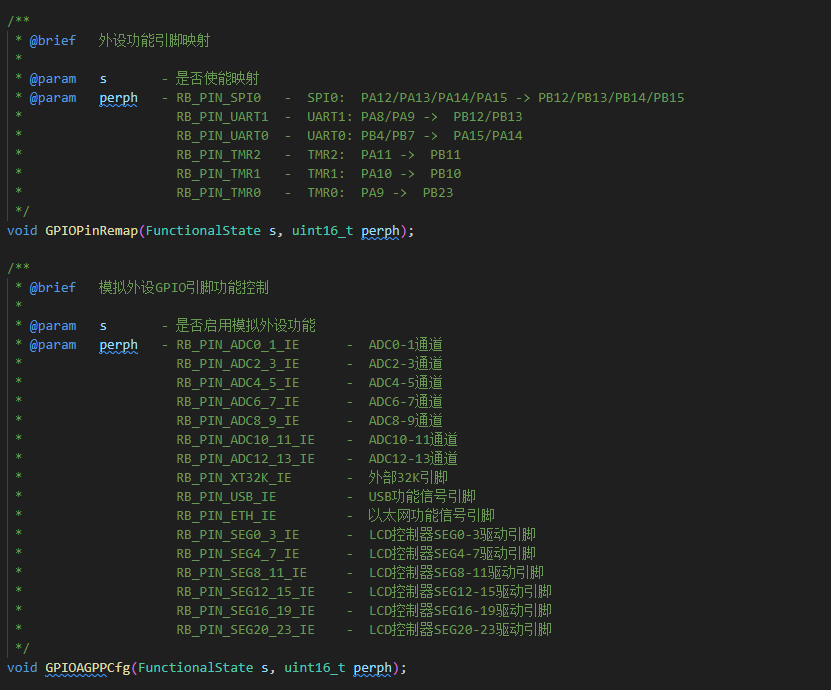
Task: Place cursor on RB_PIN_ADC12_13_IE
Action: click(245, 459)
